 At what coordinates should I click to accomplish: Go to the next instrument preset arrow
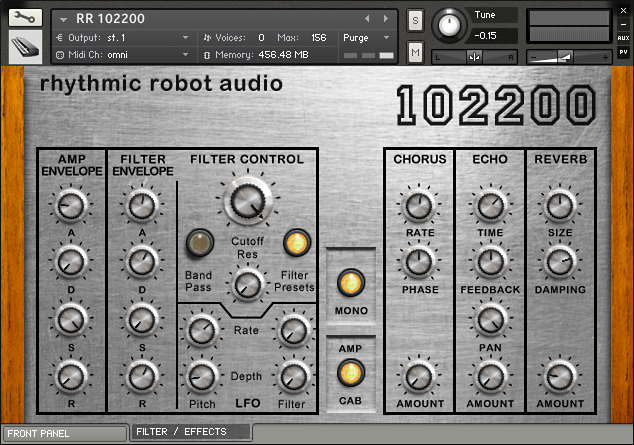point(386,19)
